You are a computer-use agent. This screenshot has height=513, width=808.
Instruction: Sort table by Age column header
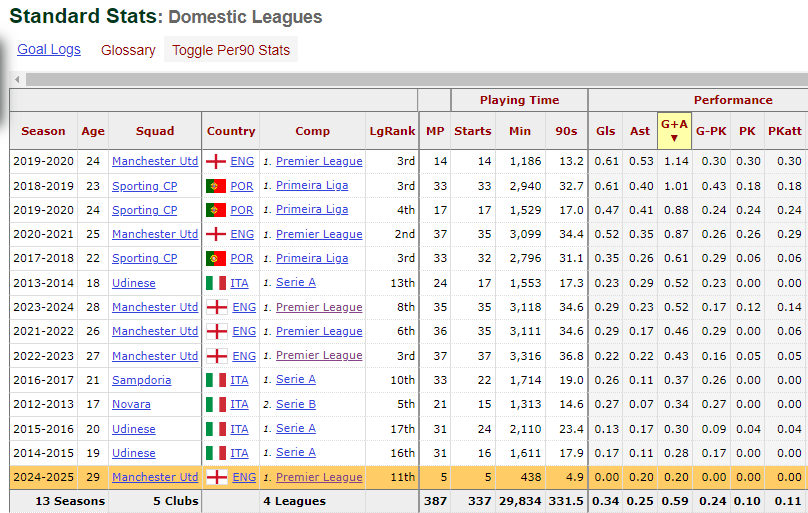pyautogui.click(x=93, y=131)
